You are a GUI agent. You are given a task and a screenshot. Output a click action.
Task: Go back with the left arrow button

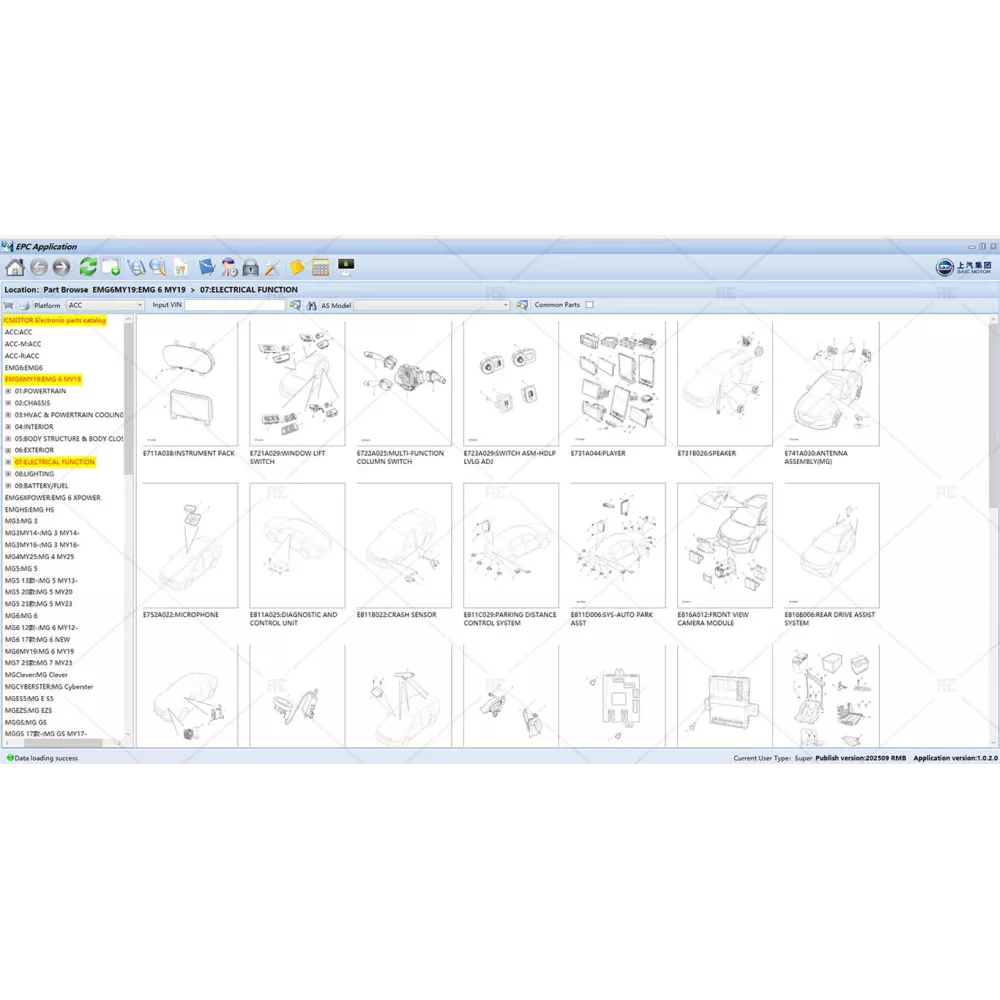[x=39, y=267]
